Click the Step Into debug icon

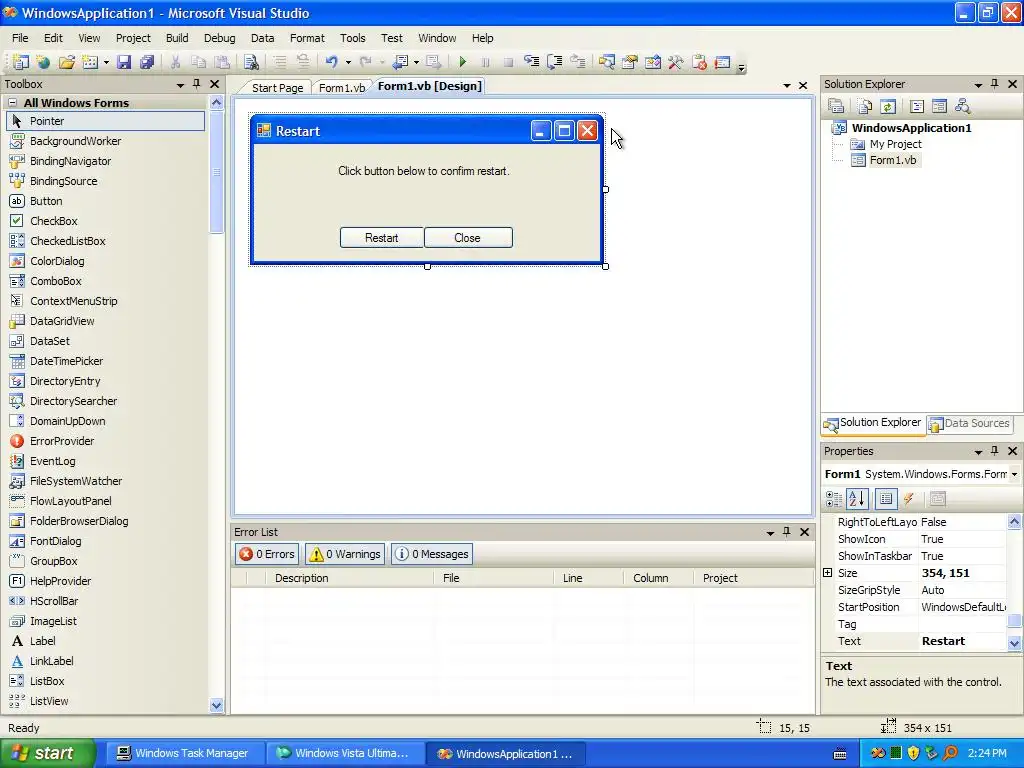pyautogui.click(x=532, y=62)
